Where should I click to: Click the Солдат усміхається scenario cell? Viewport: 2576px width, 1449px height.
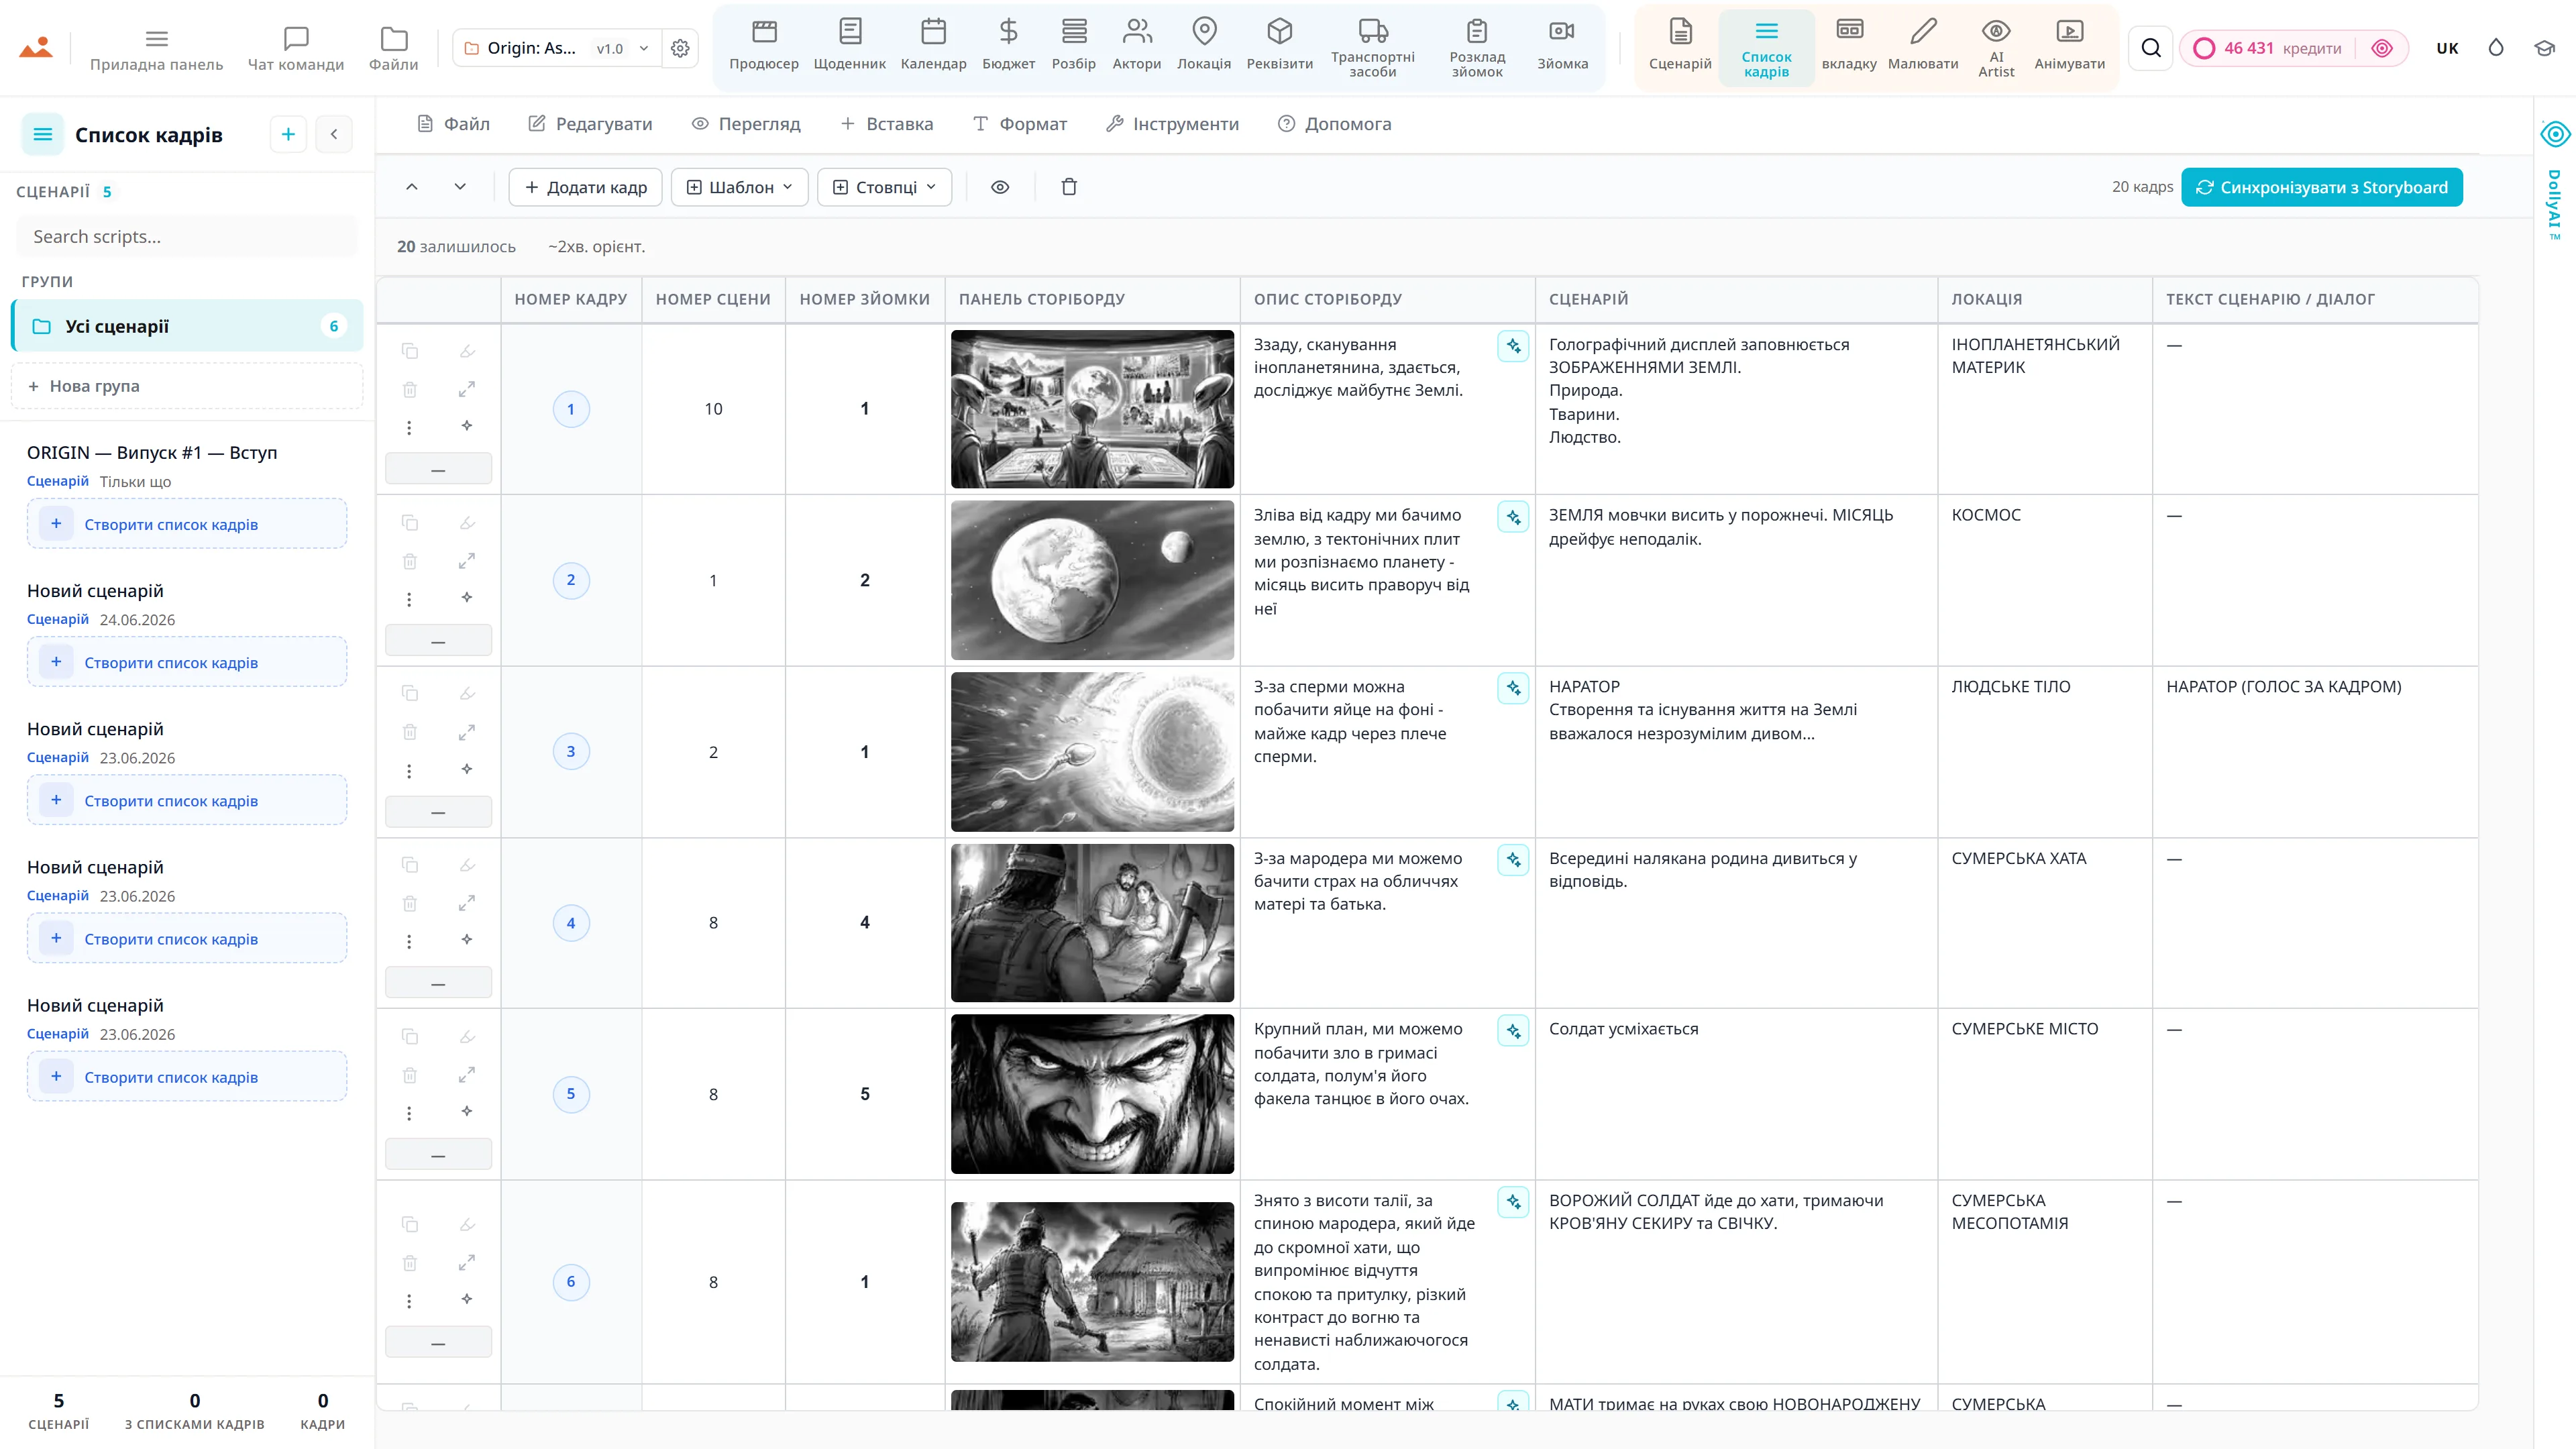tap(1736, 1094)
